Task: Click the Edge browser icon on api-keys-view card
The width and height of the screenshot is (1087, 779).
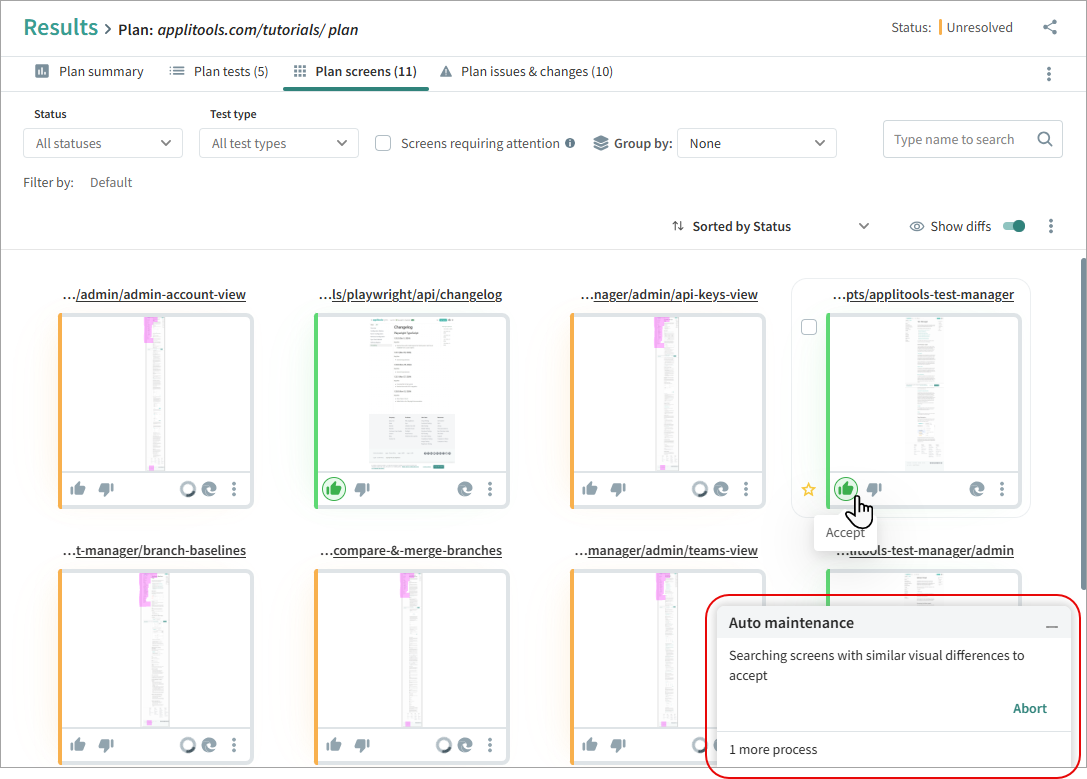Action: [721, 489]
